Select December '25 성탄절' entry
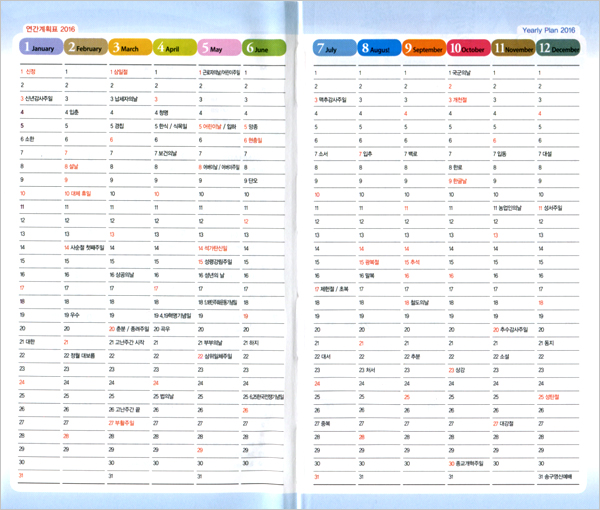The image size is (600, 510). 549,398
